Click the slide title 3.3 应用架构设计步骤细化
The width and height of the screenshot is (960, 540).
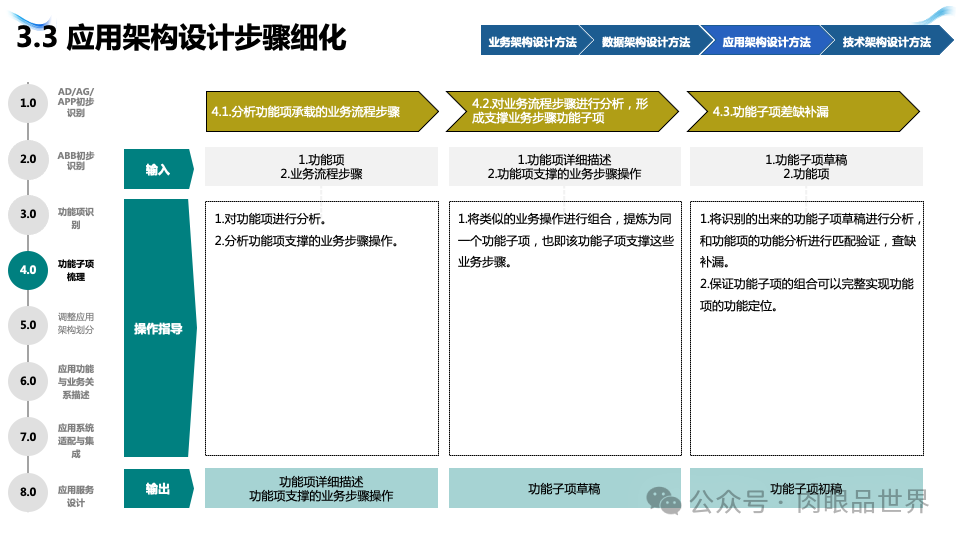click(x=181, y=37)
